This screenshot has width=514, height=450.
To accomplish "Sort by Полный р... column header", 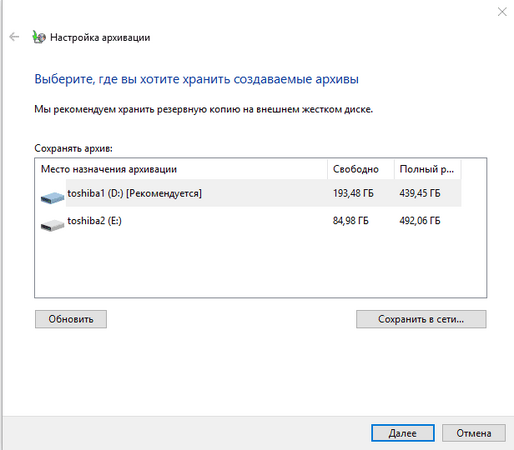I will (x=428, y=169).
